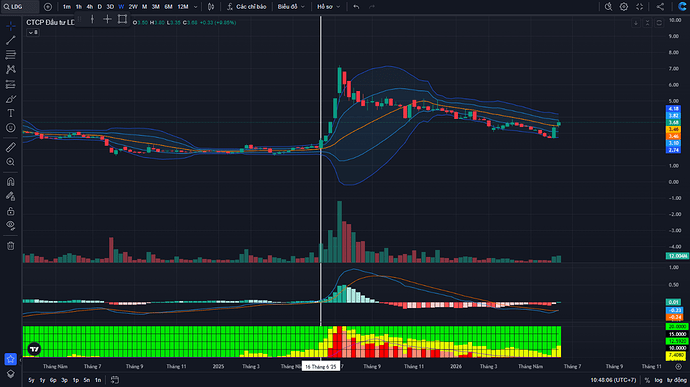Set date range to 6p
The width and height of the screenshot is (690, 387).
click(53, 380)
